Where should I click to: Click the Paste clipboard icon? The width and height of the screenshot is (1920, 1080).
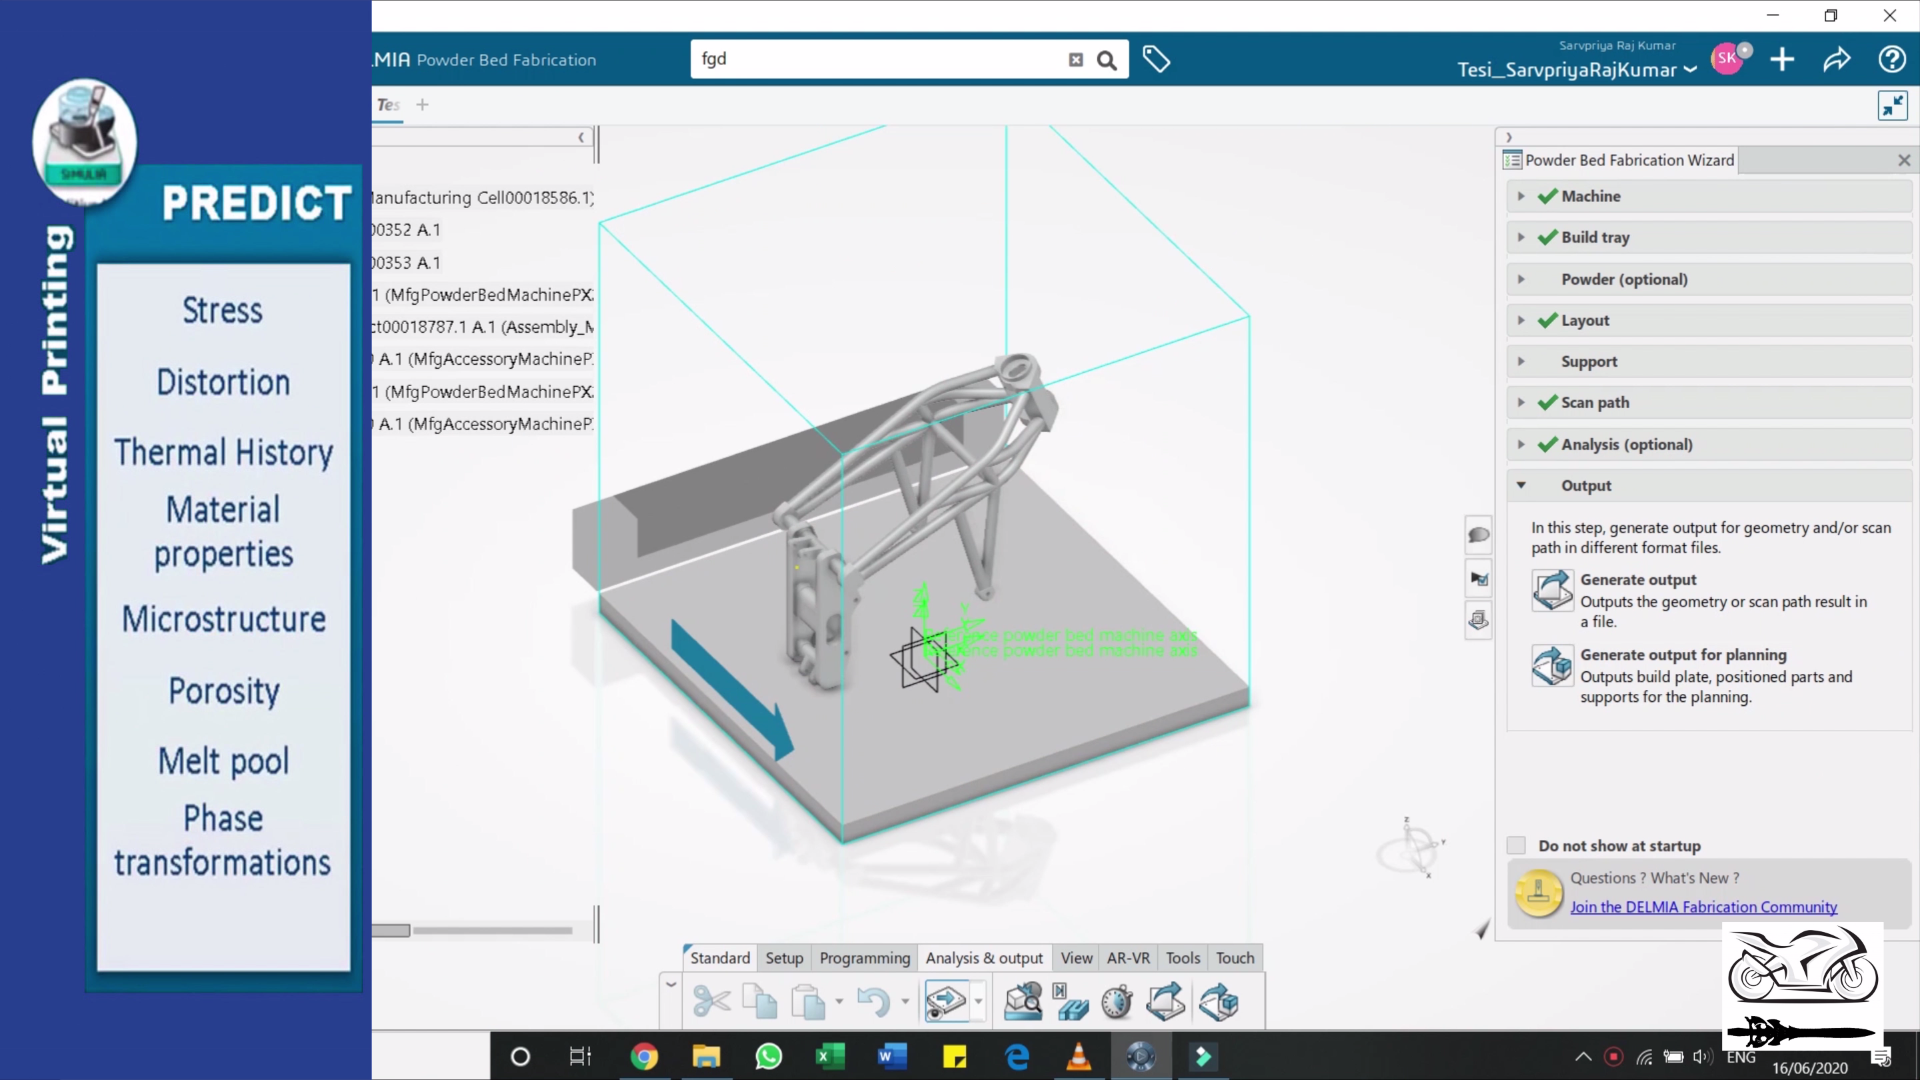pos(808,1001)
